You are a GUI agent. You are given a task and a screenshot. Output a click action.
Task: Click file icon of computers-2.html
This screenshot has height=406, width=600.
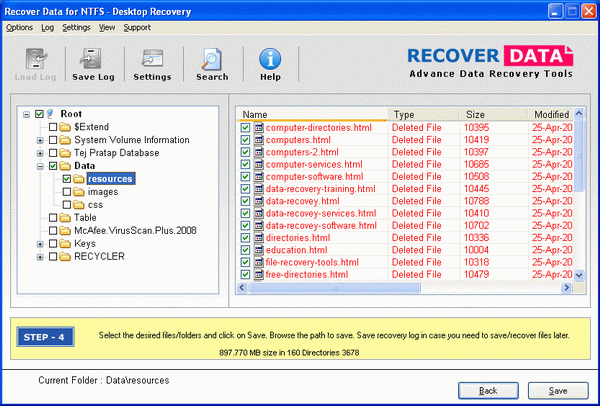259,152
